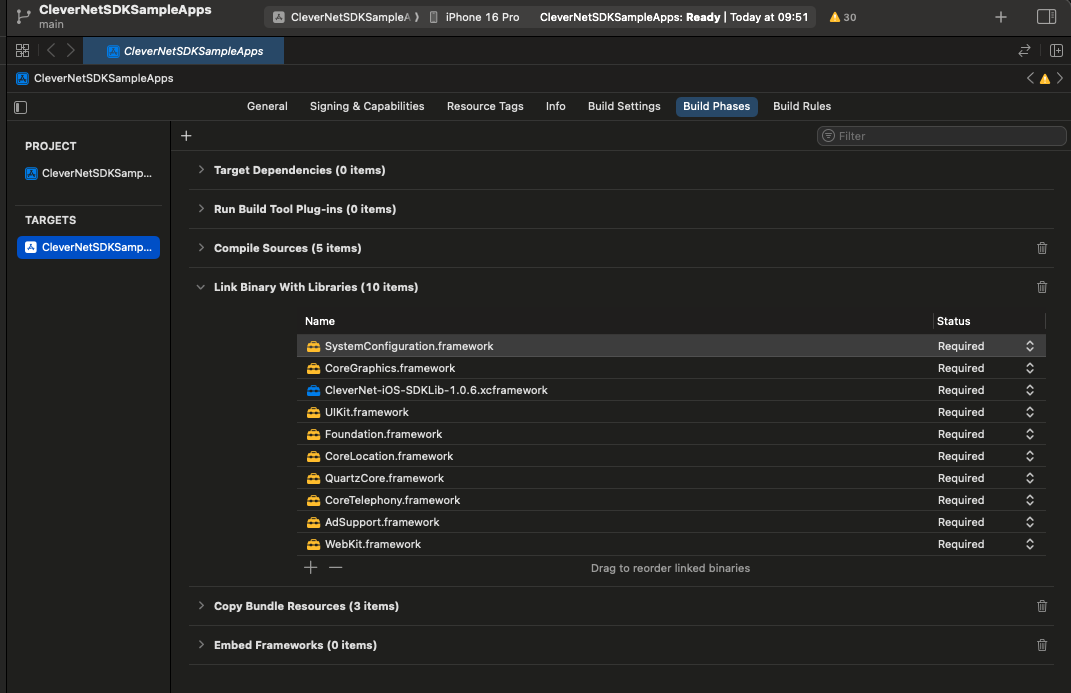1071x693 pixels.
Task: Expand Compile Sources section
Action: 201,247
